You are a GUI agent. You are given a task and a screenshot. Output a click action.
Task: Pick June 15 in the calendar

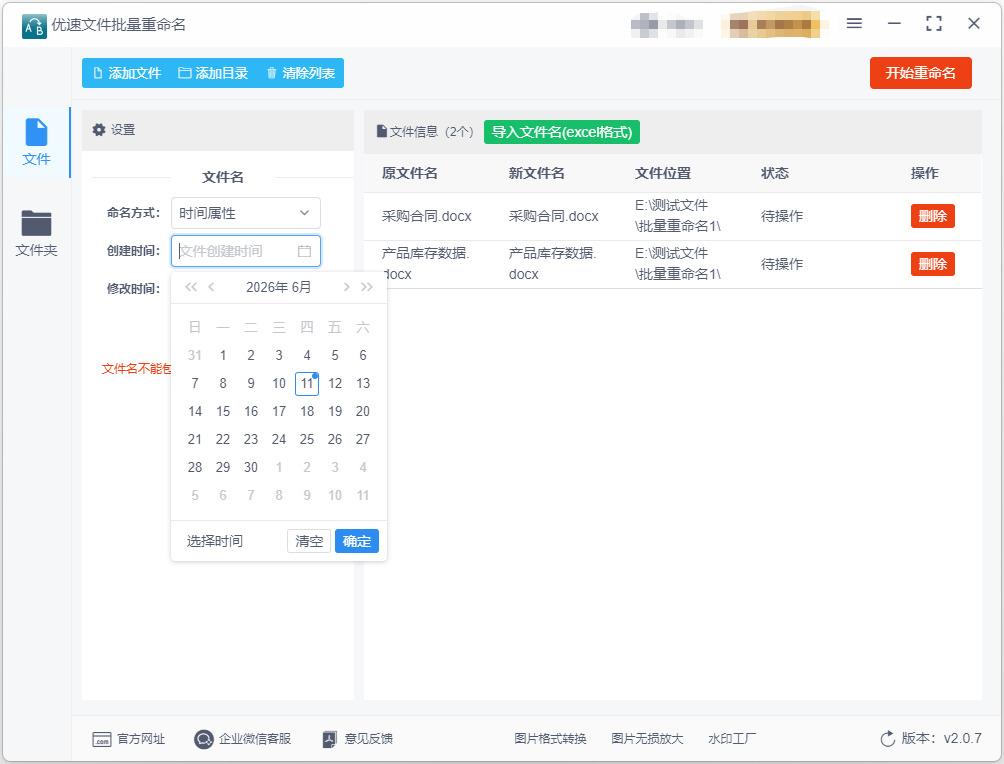pos(223,411)
